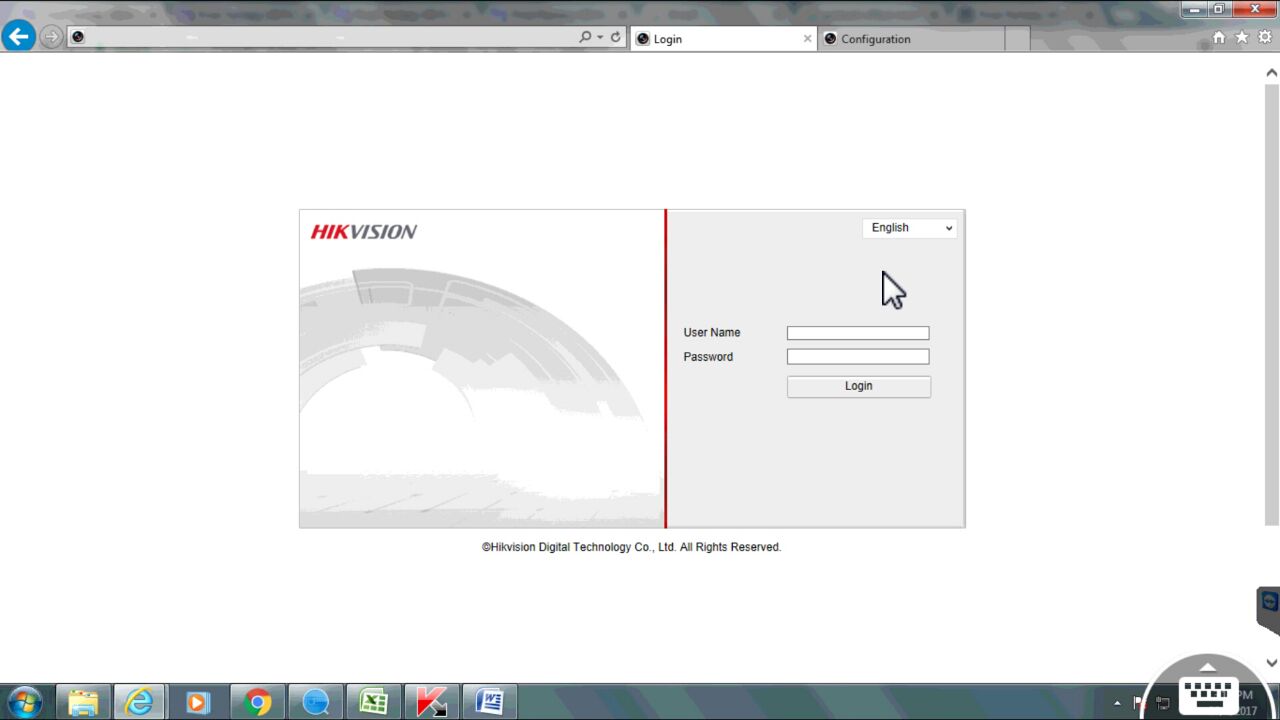Click the browser Home icon

click(1219, 37)
